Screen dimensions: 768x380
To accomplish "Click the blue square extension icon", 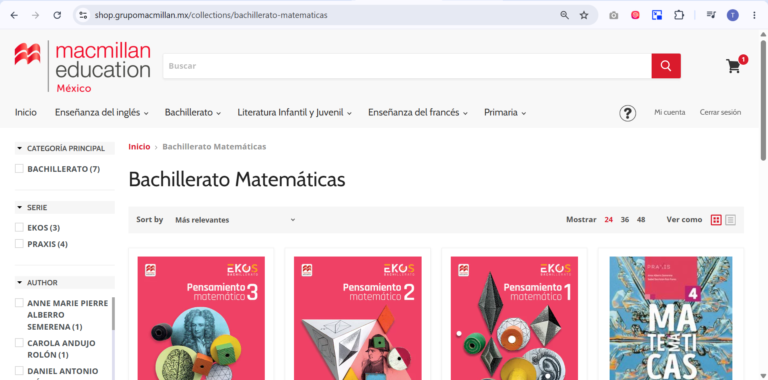I will point(657,15).
